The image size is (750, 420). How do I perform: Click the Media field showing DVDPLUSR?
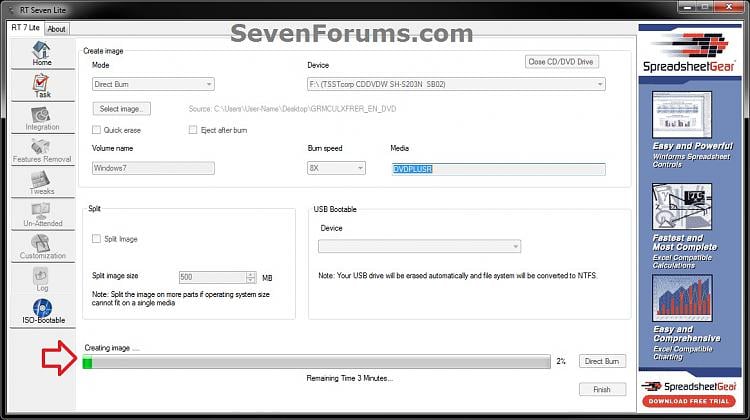tap(498, 169)
